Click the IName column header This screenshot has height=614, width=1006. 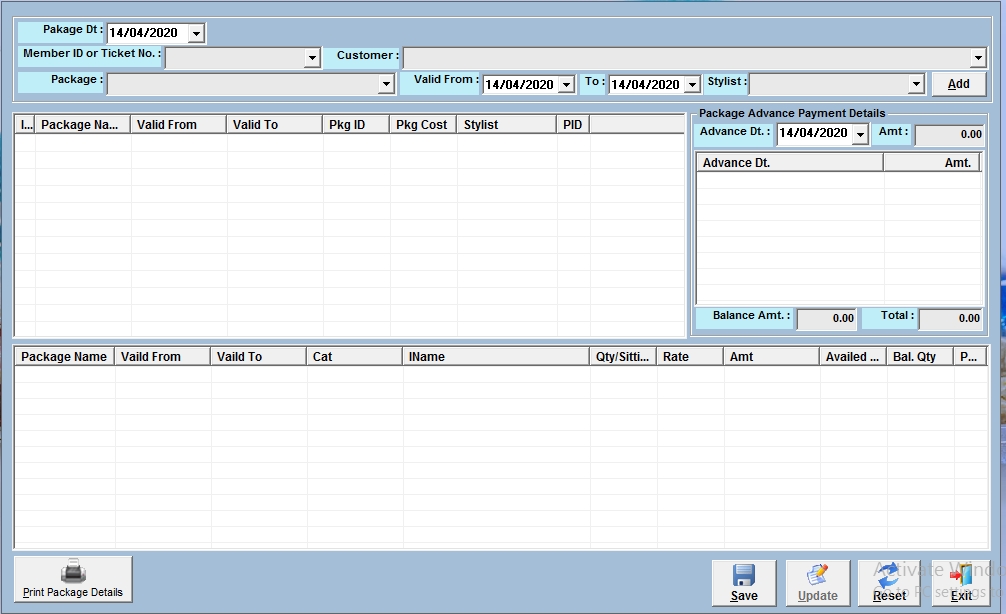click(496, 357)
